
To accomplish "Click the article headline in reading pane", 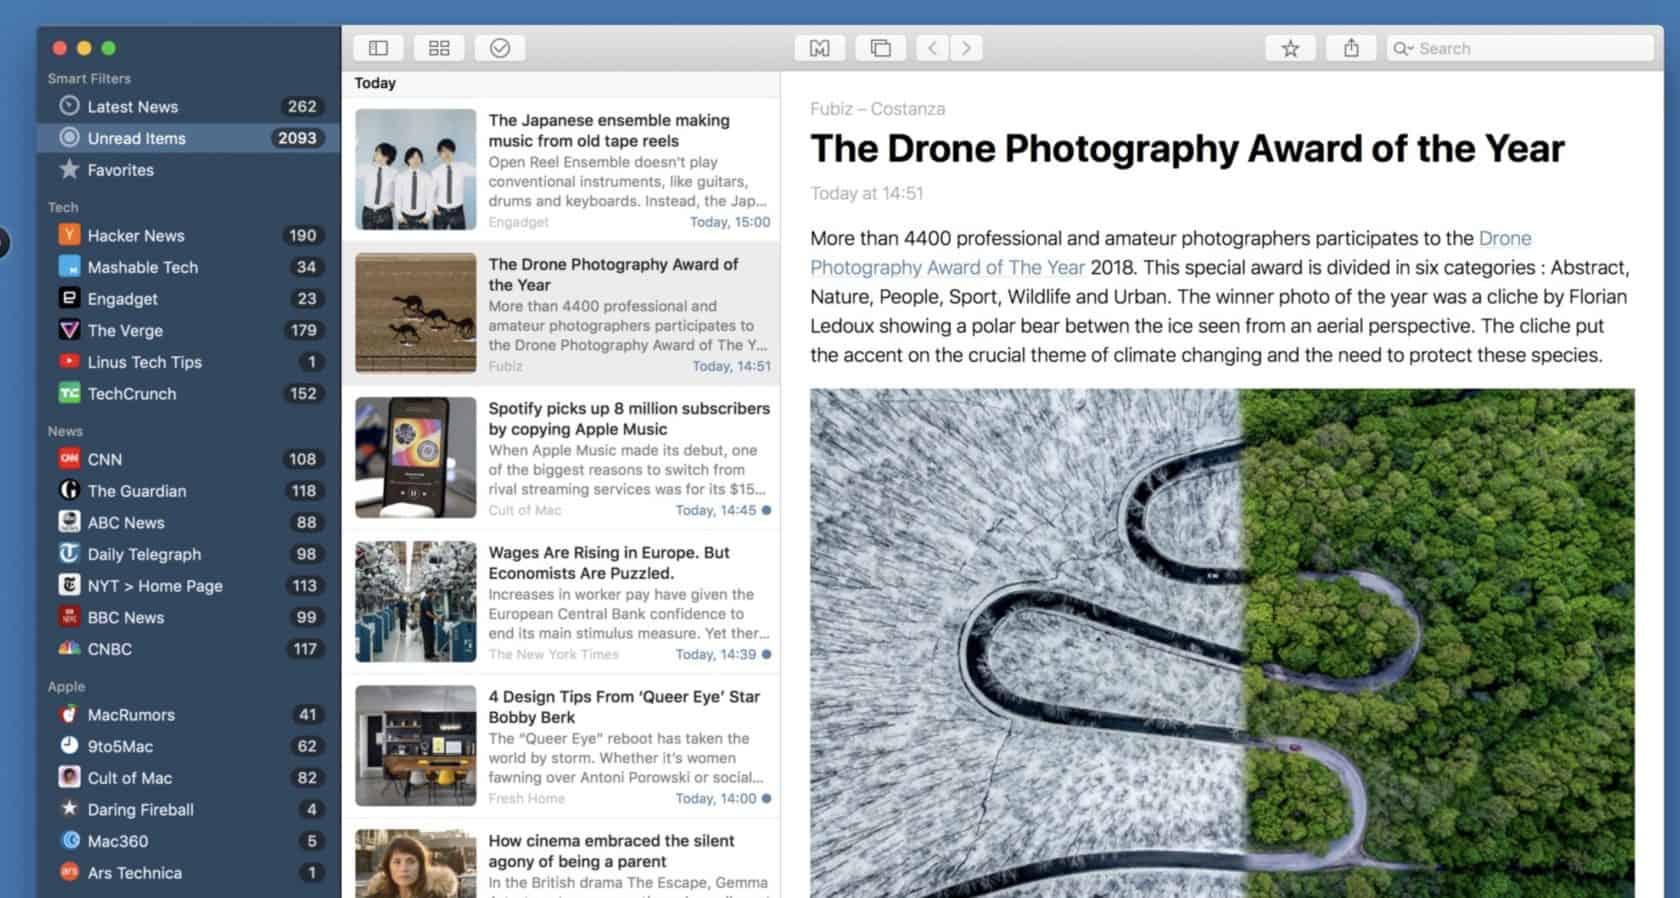I will click(1187, 148).
